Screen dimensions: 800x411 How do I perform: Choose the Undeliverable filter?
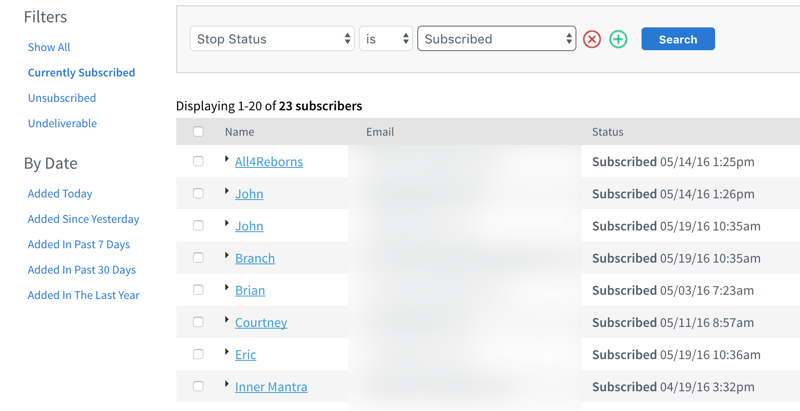pos(62,123)
